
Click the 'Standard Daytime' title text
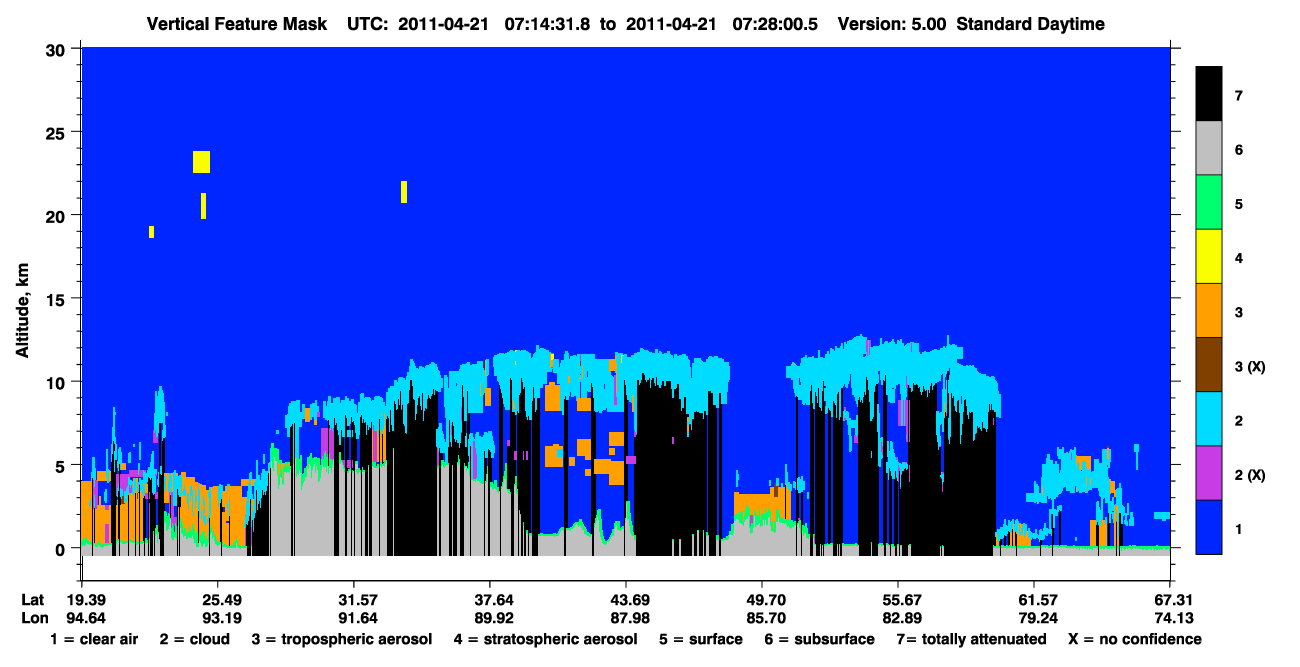pos(1031,23)
